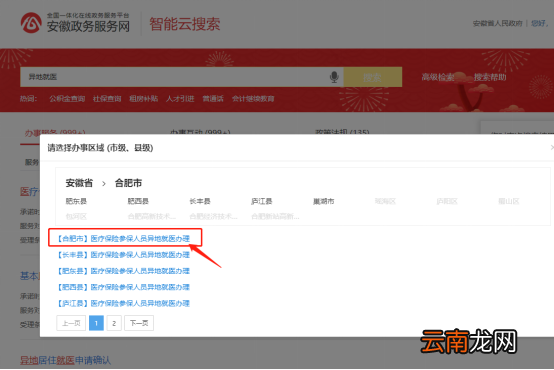
Task: Open 【肥西县】医疗保险参保人员异地就医办理 result
Action: pyautogui.click(x=124, y=287)
